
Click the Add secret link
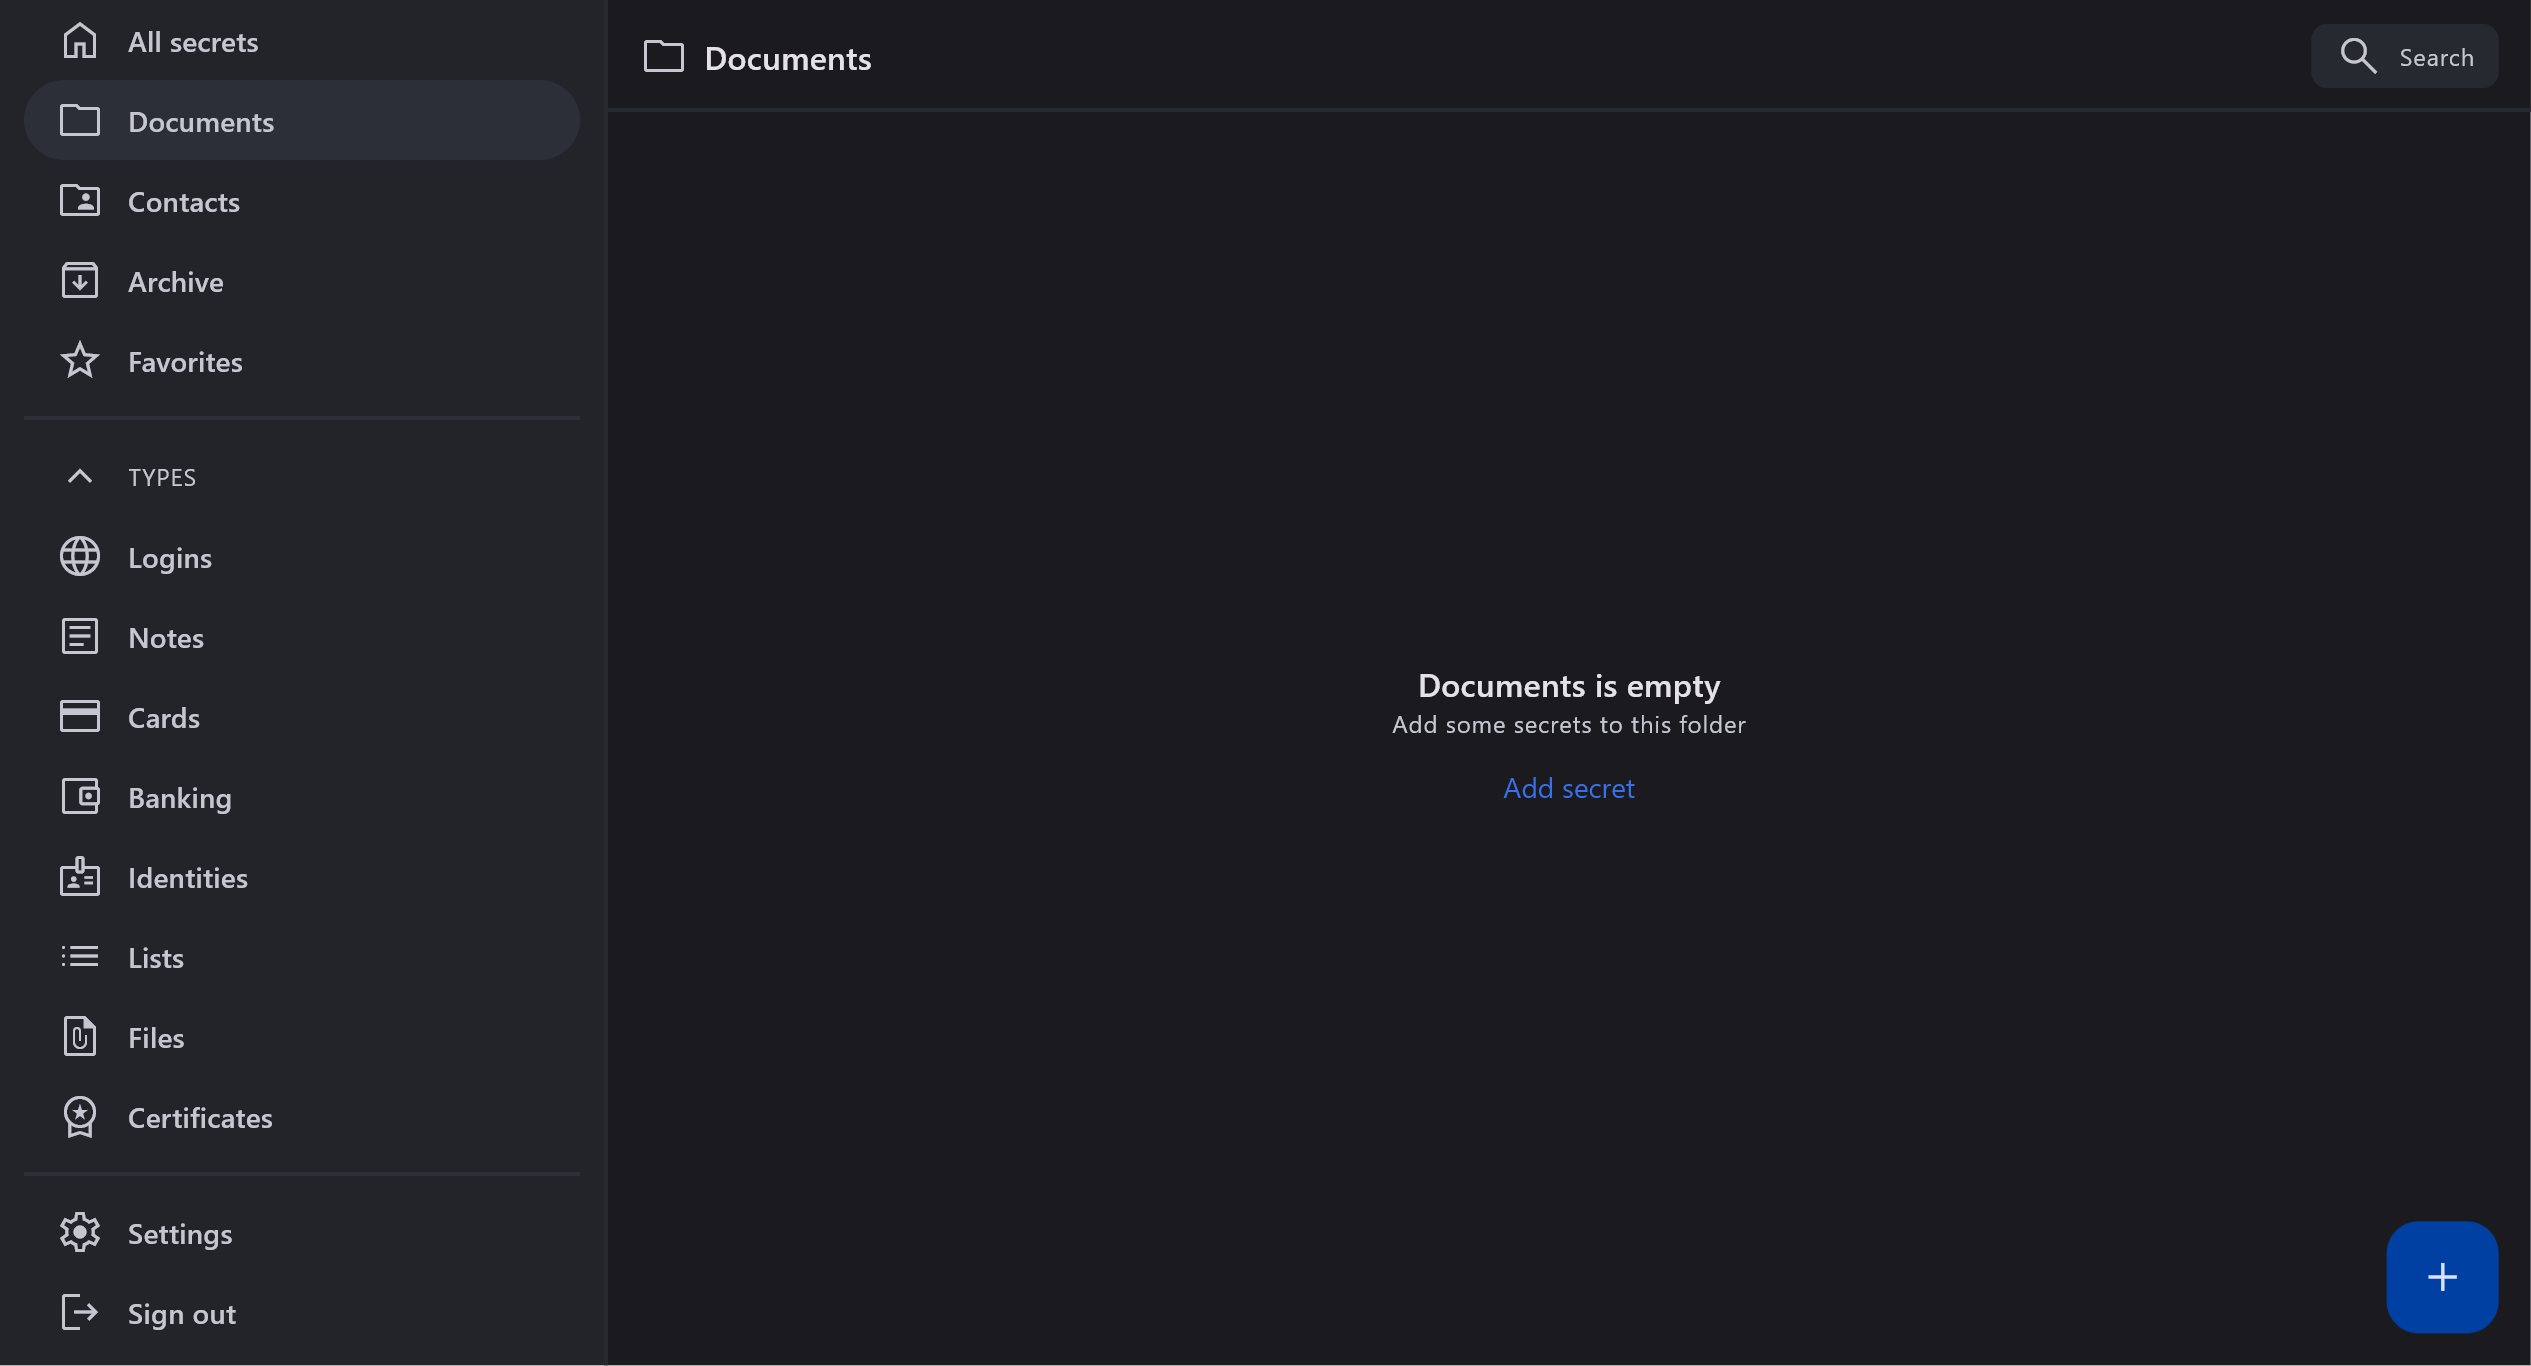tap(1568, 788)
